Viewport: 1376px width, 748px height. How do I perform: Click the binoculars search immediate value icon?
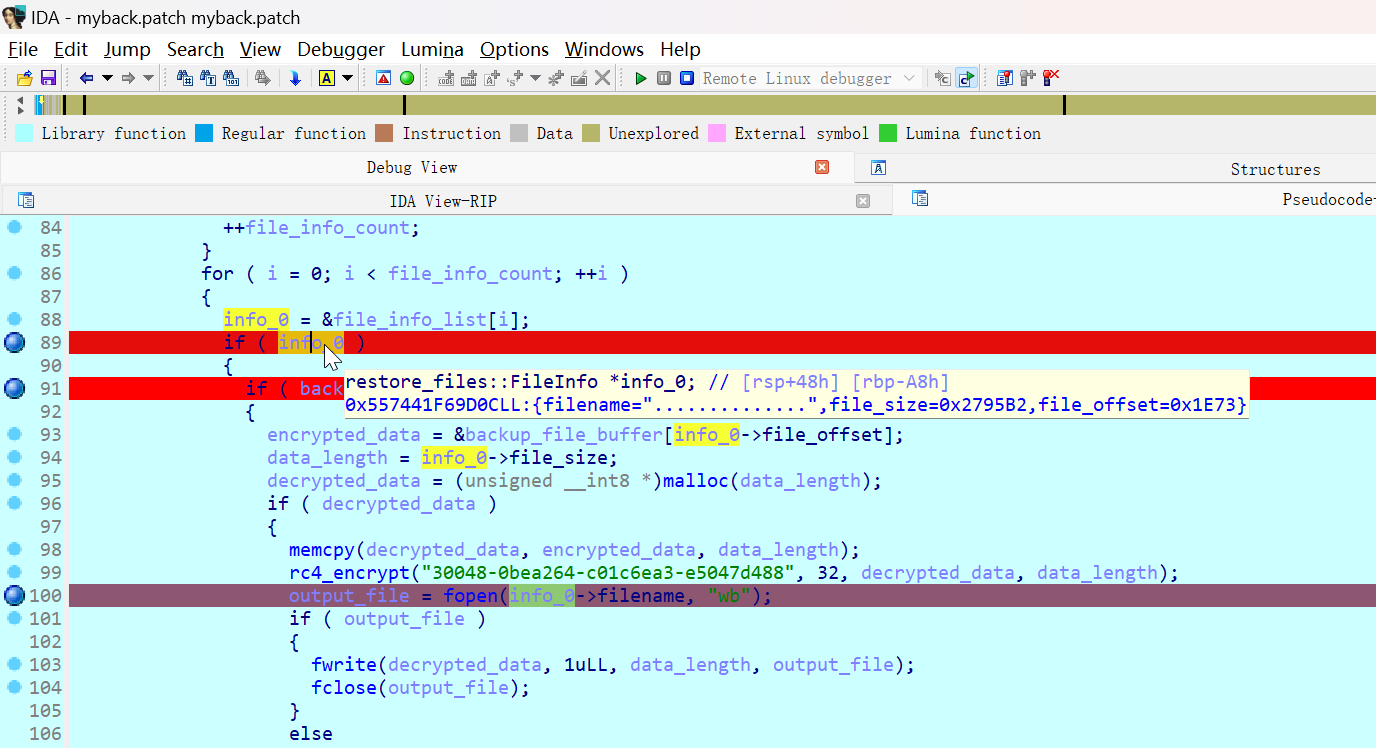point(185,78)
